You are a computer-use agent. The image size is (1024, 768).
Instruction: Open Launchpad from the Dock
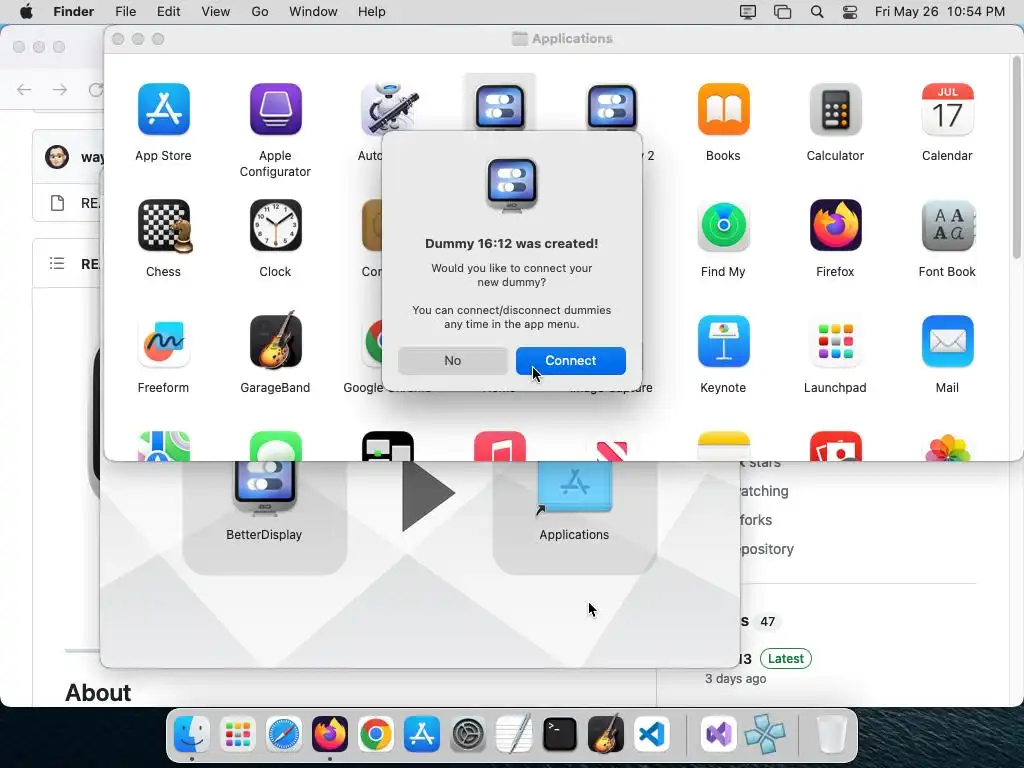tap(238, 735)
